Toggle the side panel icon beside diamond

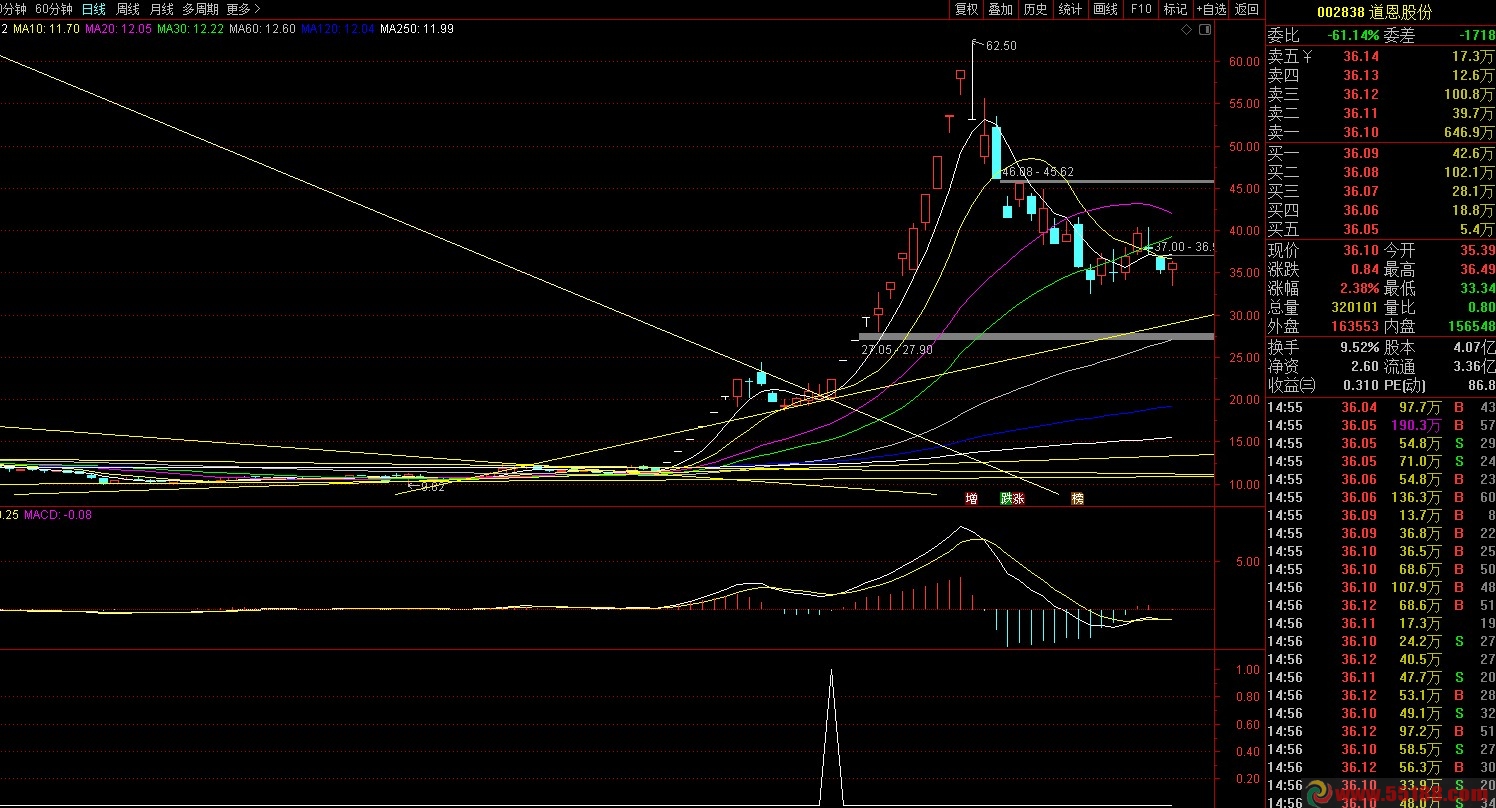tap(1206, 30)
